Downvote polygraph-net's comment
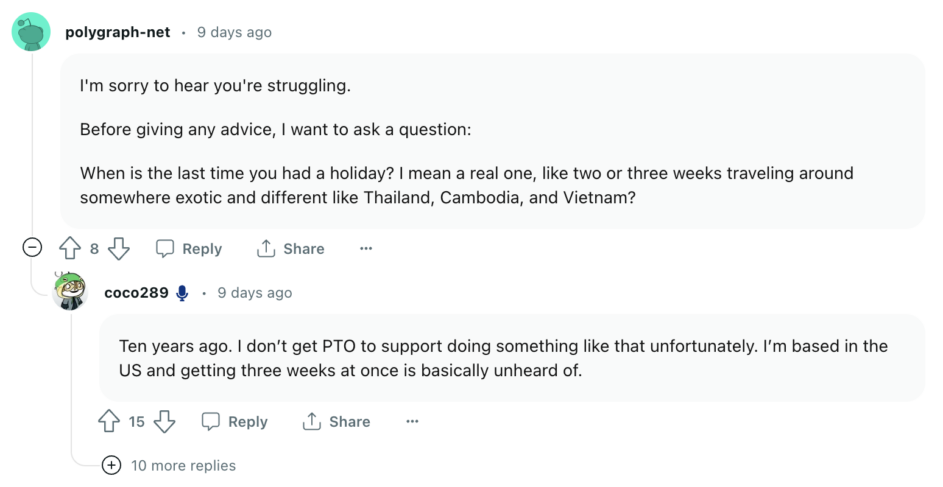This screenshot has height=487, width=943. pyautogui.click(x=118, y=248)
